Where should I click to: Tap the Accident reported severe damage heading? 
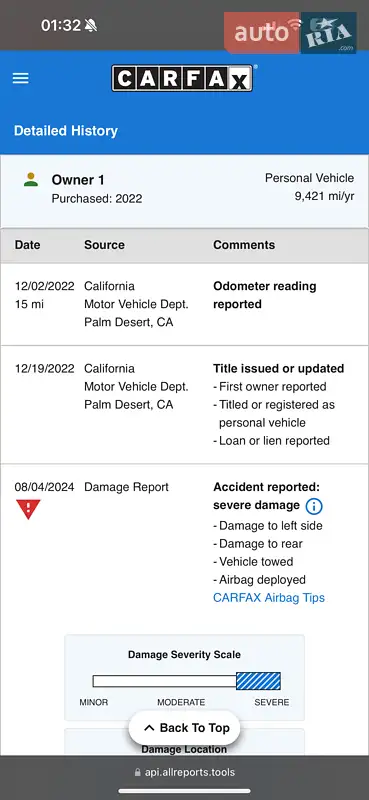(266, 496)
